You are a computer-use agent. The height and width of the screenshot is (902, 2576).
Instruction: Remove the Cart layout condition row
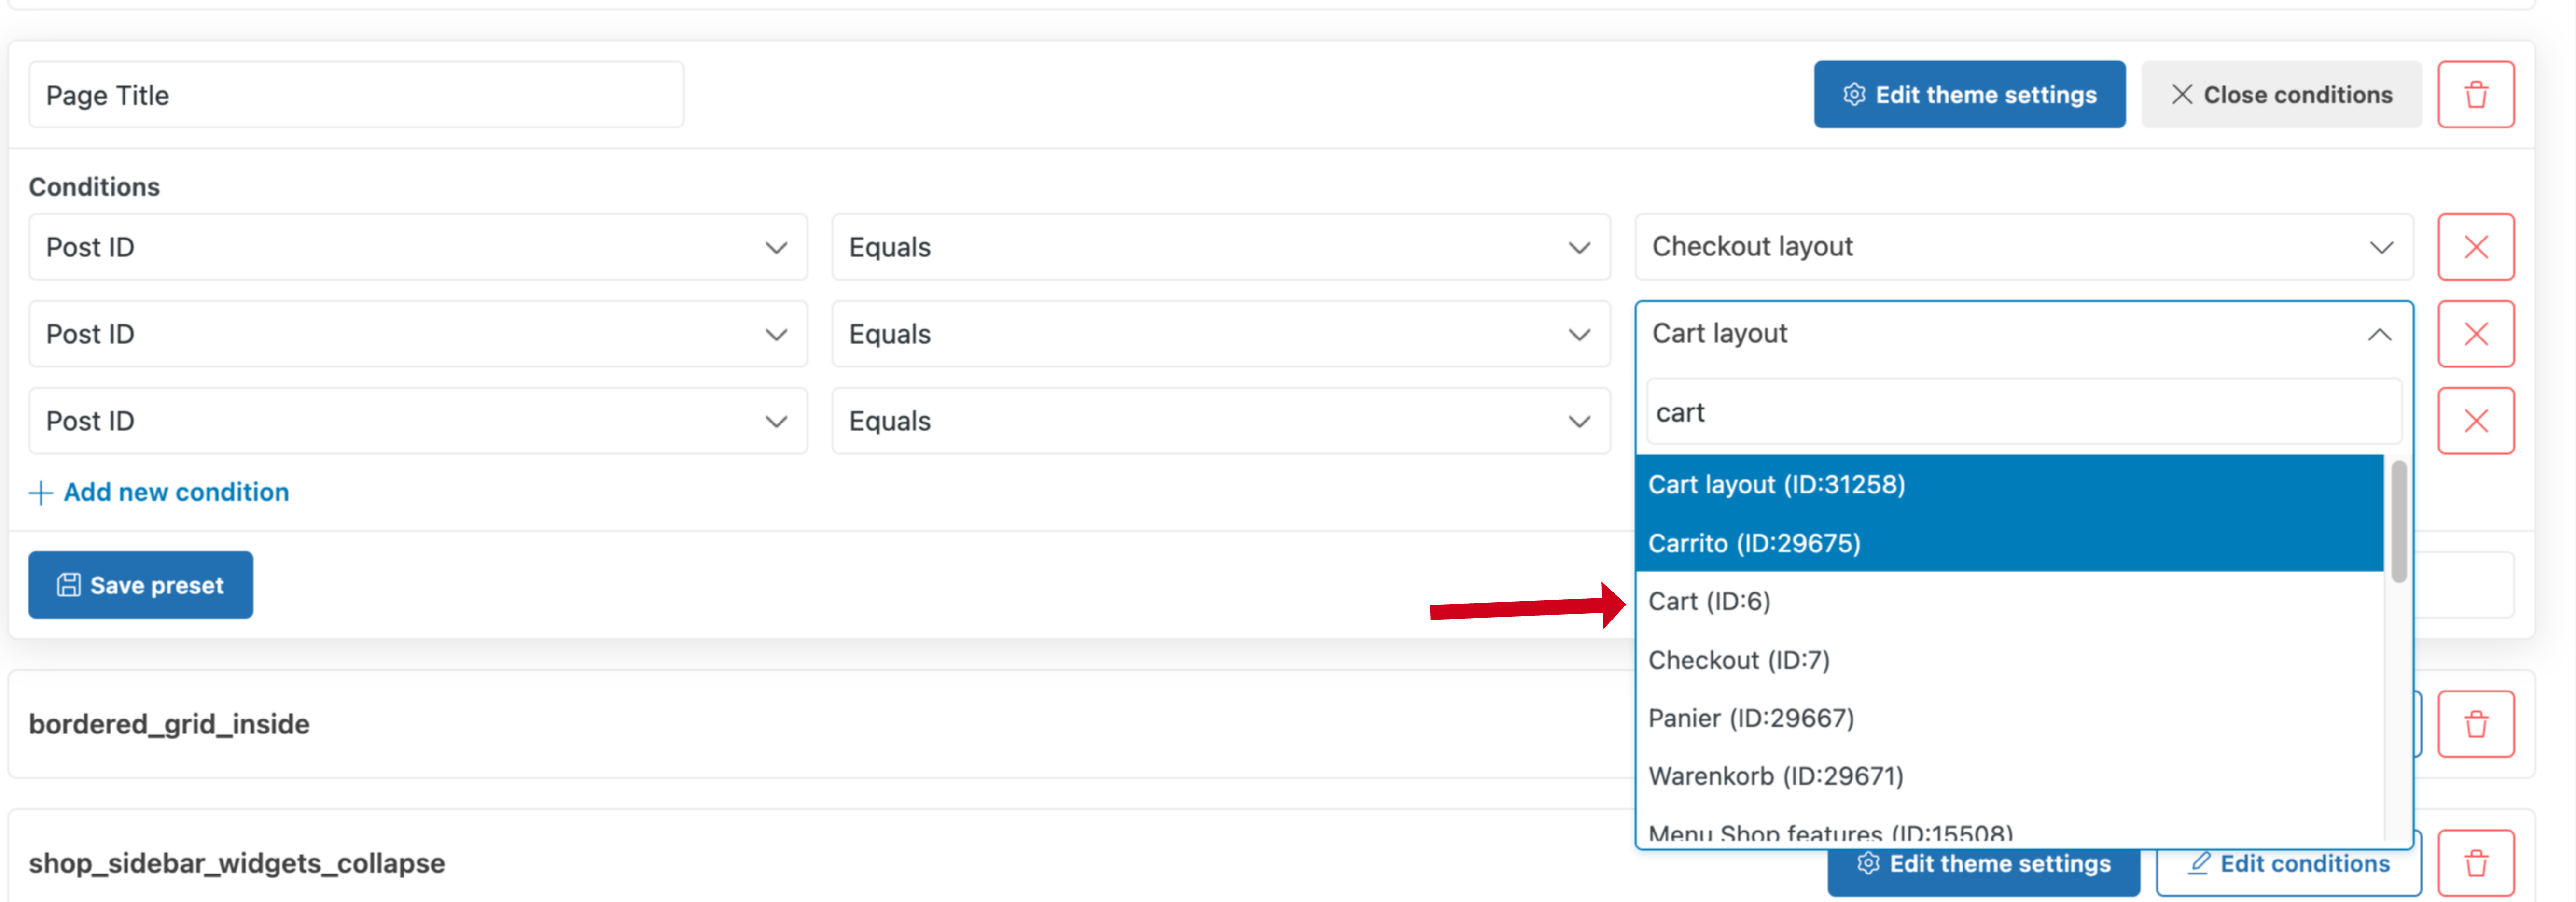[2475, 334]
